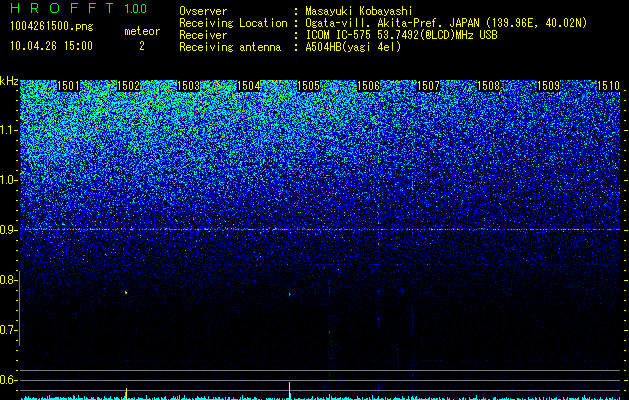629x400 pixels.
Task: Click the 1505 time marker
Action: (x=308, y=86)
